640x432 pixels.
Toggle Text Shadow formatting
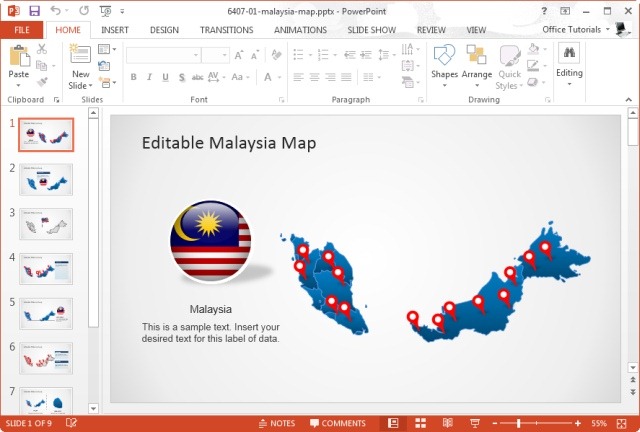(182, 77)
